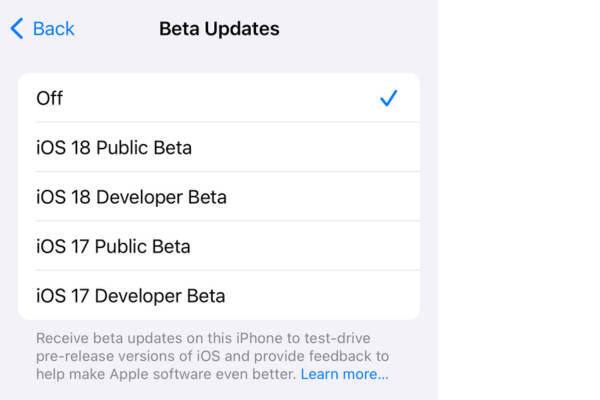
Task: Tap the empty space in the iOS 18 Developer Beta row
Action: (x=320, y=197)
